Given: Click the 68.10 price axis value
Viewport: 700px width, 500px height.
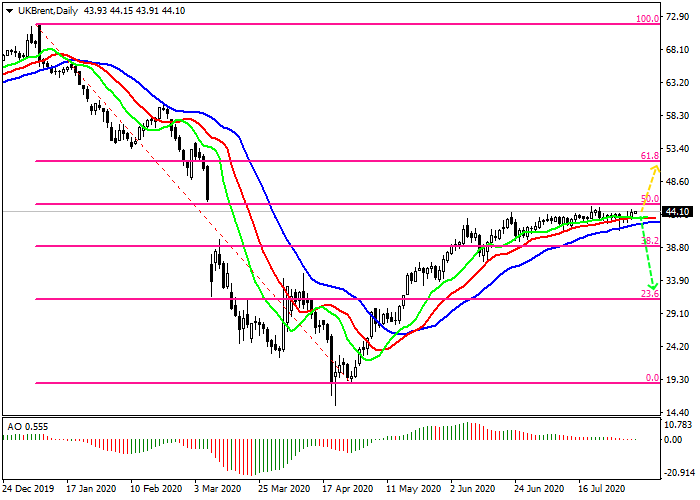Looking at the screenshot, I should click(x=677, y=50).
